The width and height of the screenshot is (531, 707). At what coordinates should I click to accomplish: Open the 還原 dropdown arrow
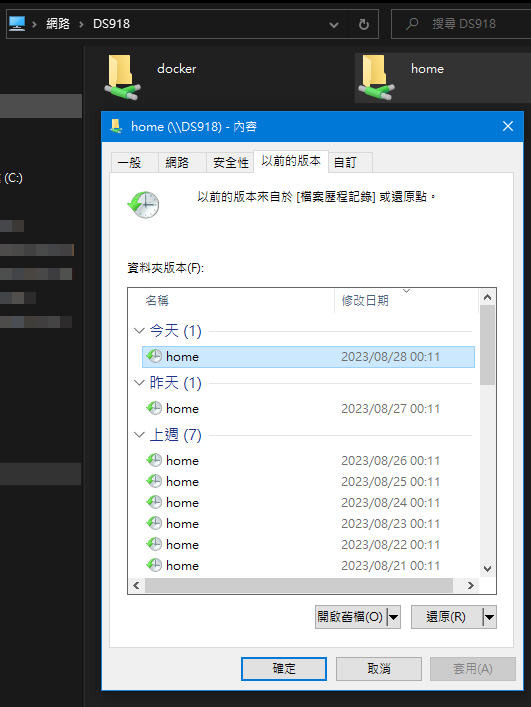coord(490,617)
